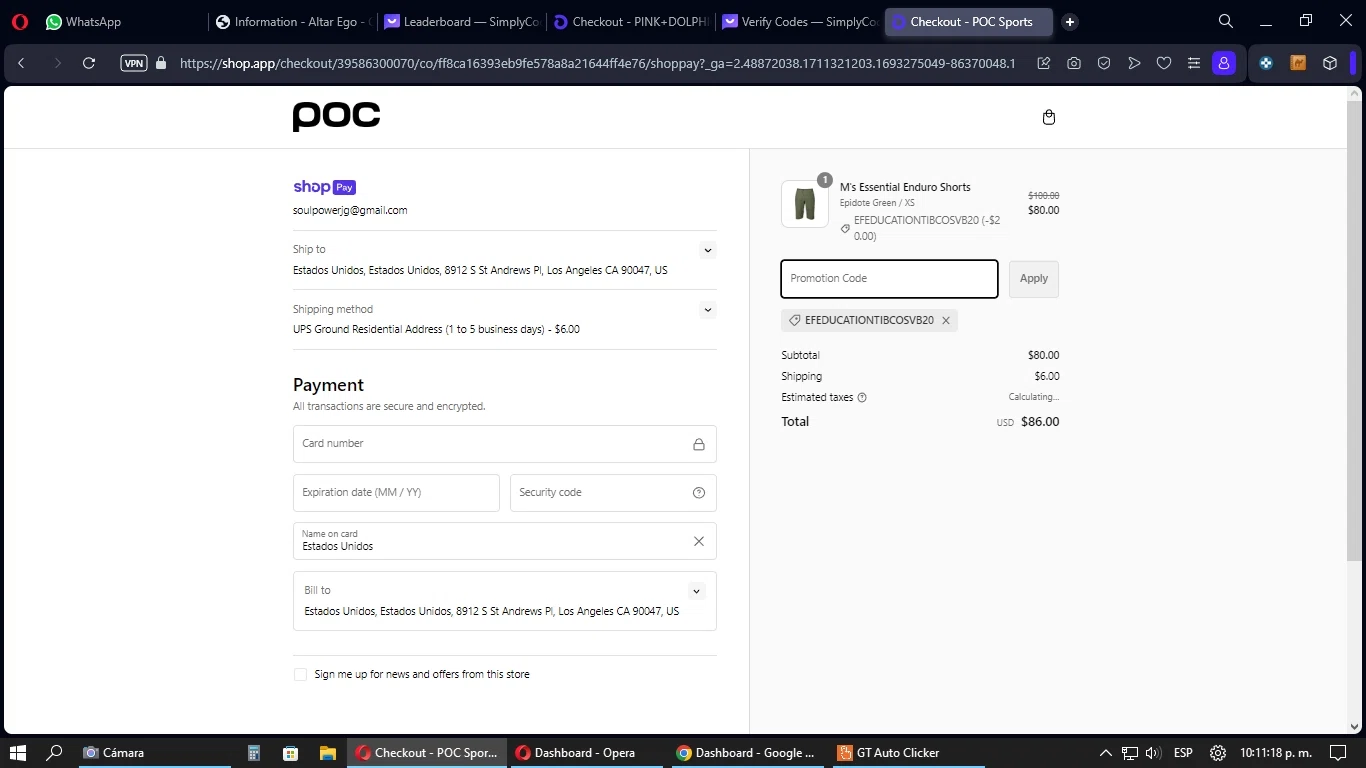1366x768 pixels.
Task: Click the Enduro Shorts product thumbnail
Action: tap(805, 204)
